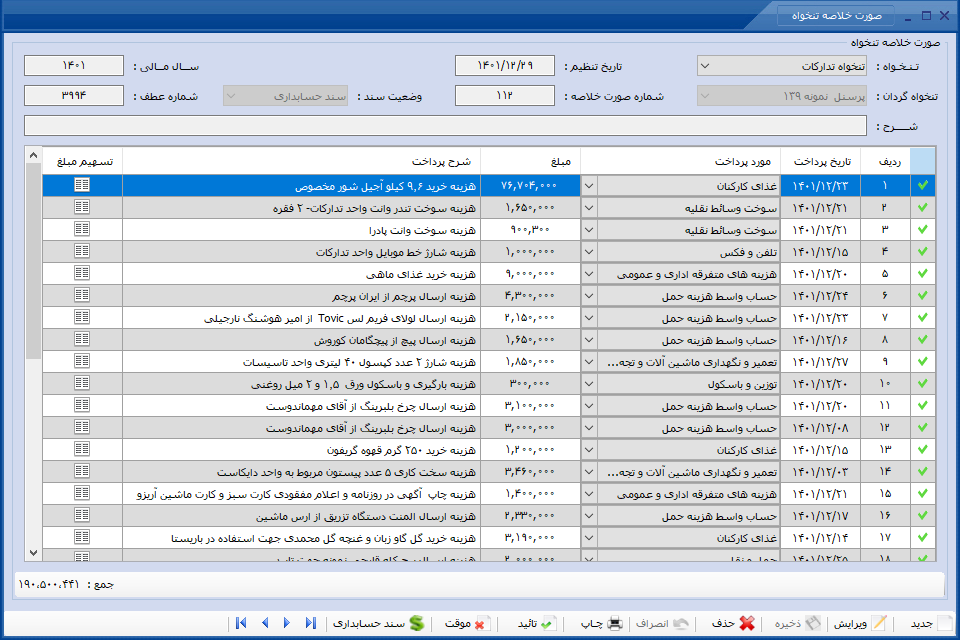Toggle green checkmark of row ۱۷

point(923,538)
